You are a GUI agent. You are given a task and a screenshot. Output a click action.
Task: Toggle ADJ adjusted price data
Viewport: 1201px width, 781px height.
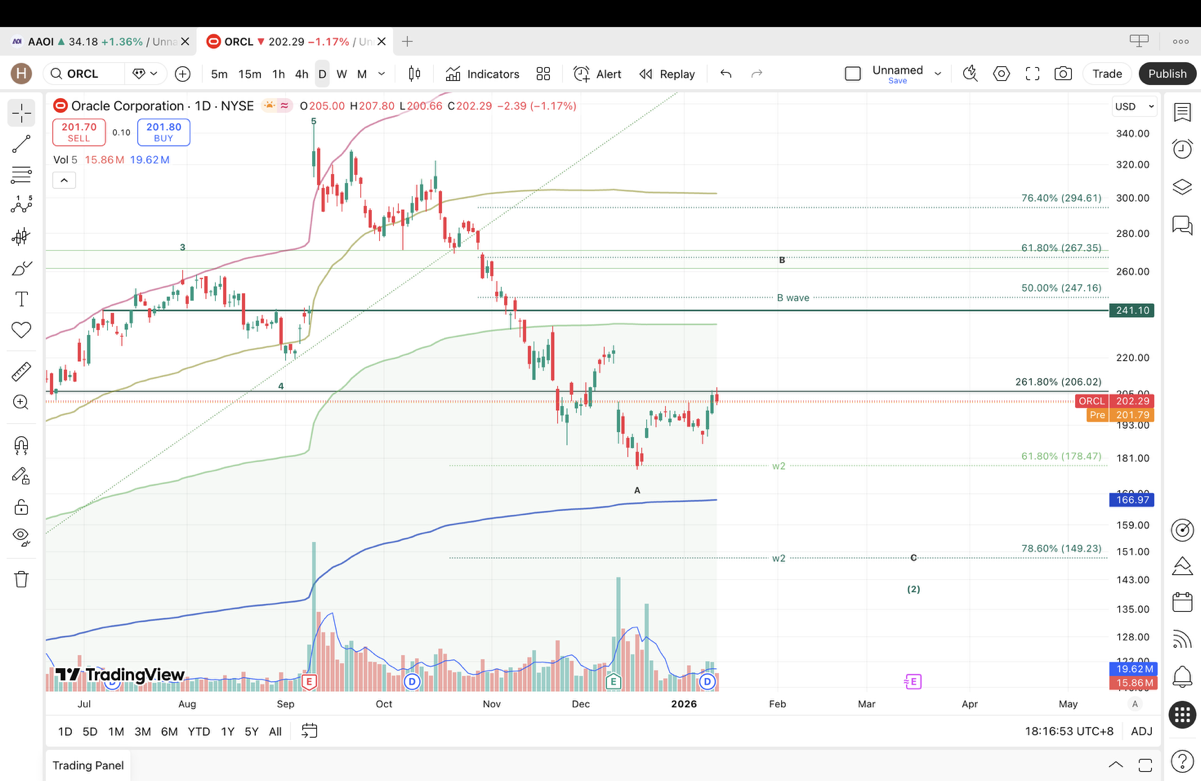click(1141, 731)
